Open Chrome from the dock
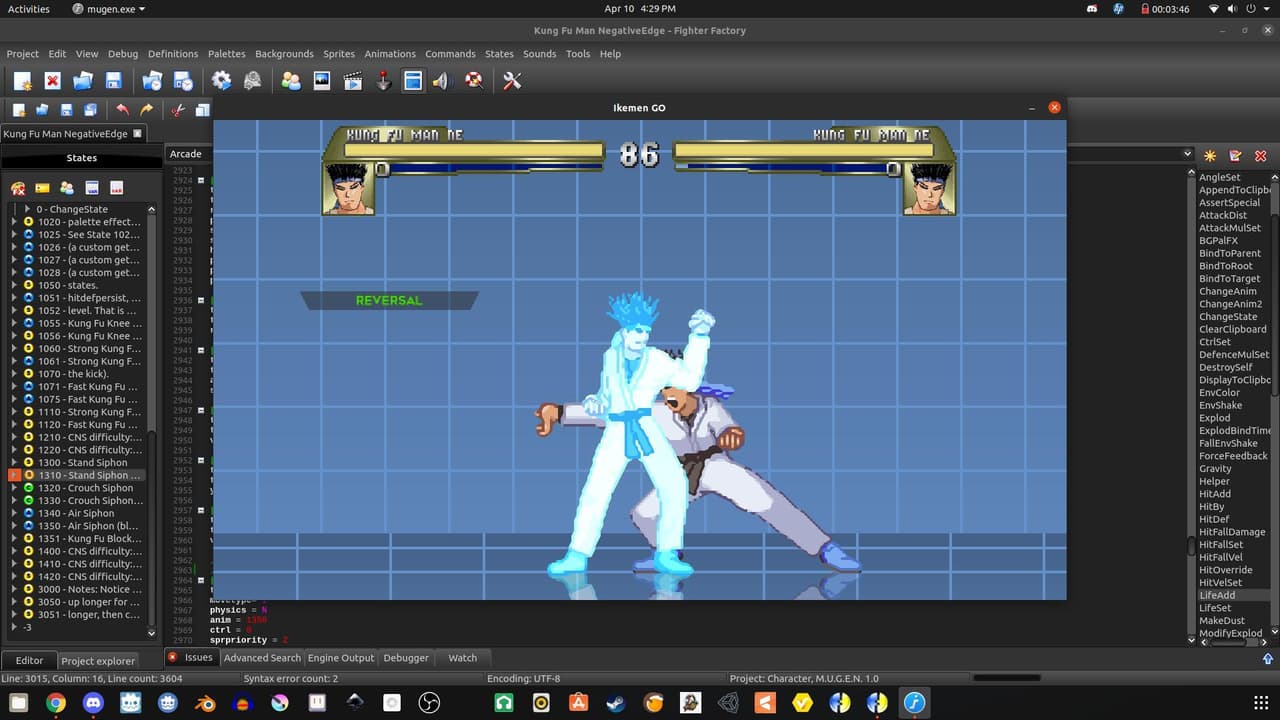 pos(56,703)
